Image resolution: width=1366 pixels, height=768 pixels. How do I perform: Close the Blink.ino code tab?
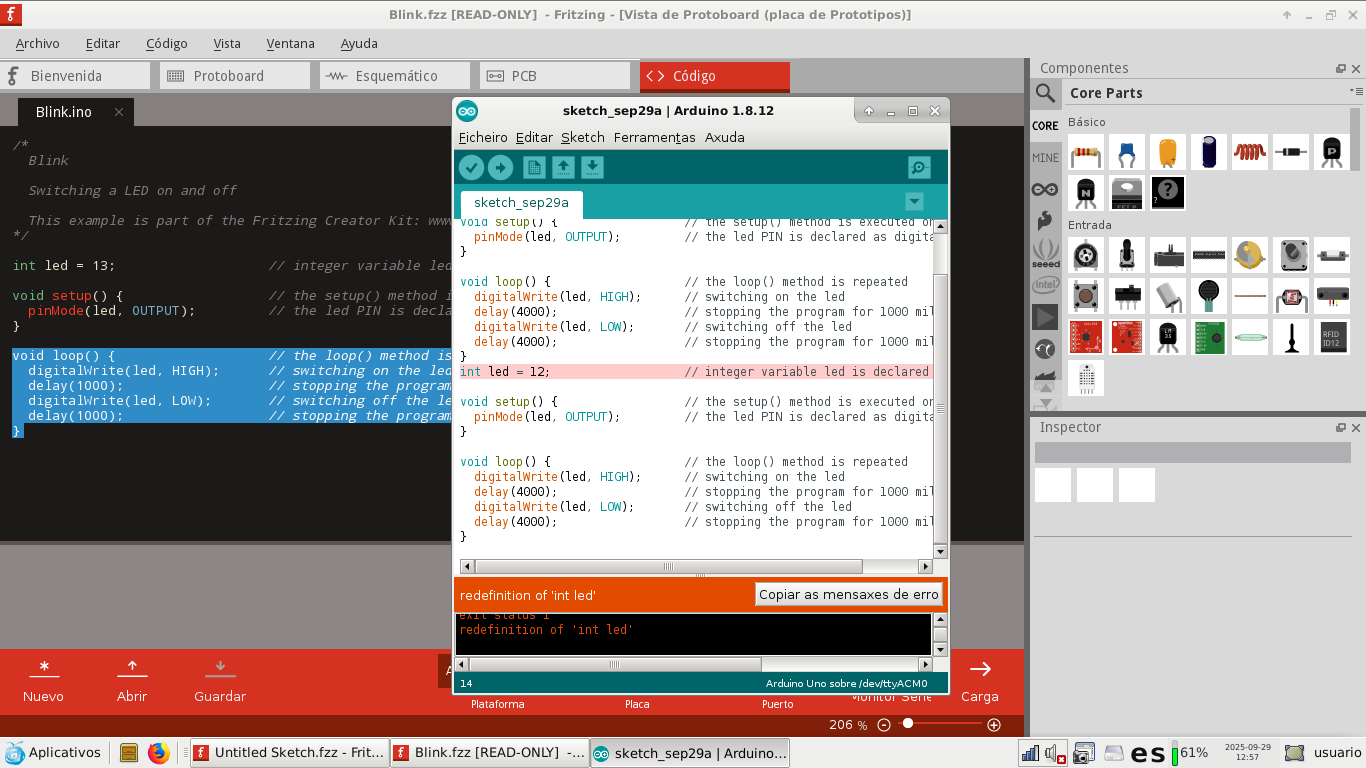click(118, 112)
